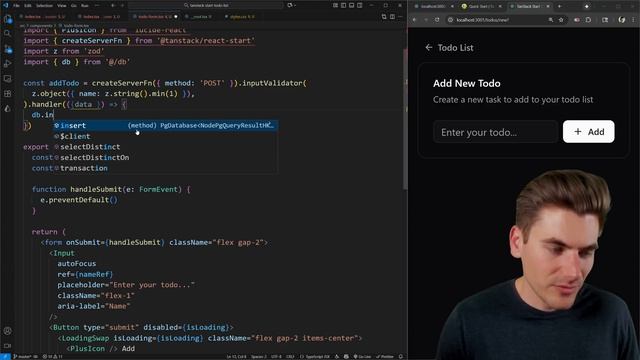Click the back arrow next to Todo List
The width and height of the screenshot is (640, 360).
429,47
